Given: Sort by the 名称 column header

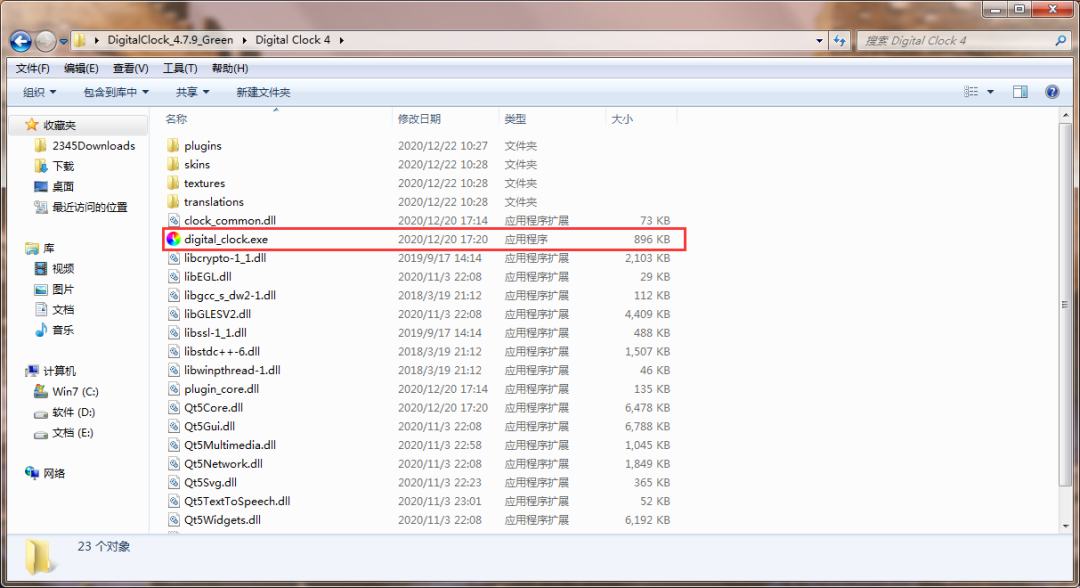Looking at the screenshot, I should 176,119.
